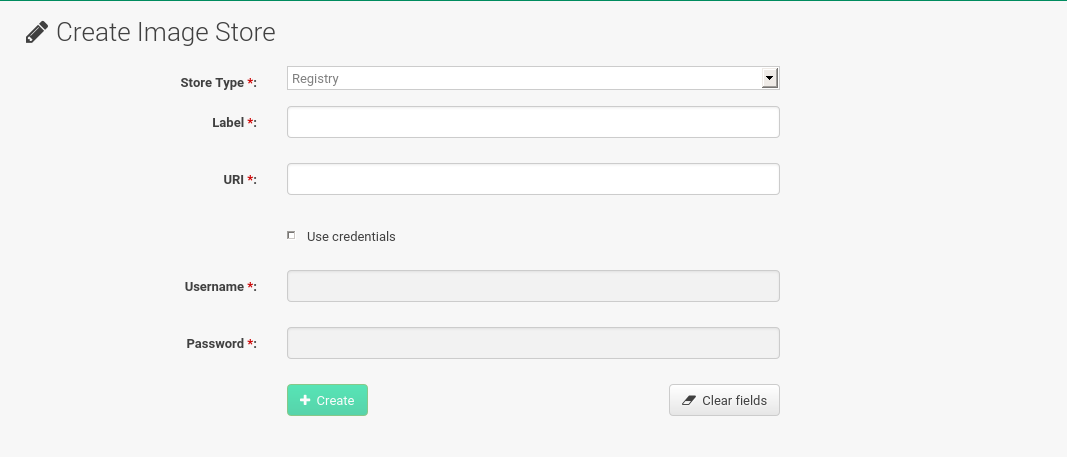Click the Store Type field label
The width and height of the screenshot is (1067, 457).
click(x=212, y=82)
